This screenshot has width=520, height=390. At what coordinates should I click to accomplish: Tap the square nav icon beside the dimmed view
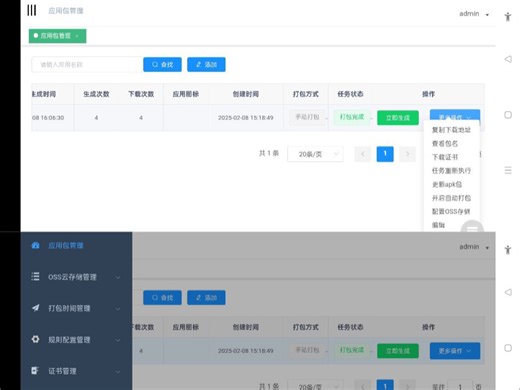508,348
